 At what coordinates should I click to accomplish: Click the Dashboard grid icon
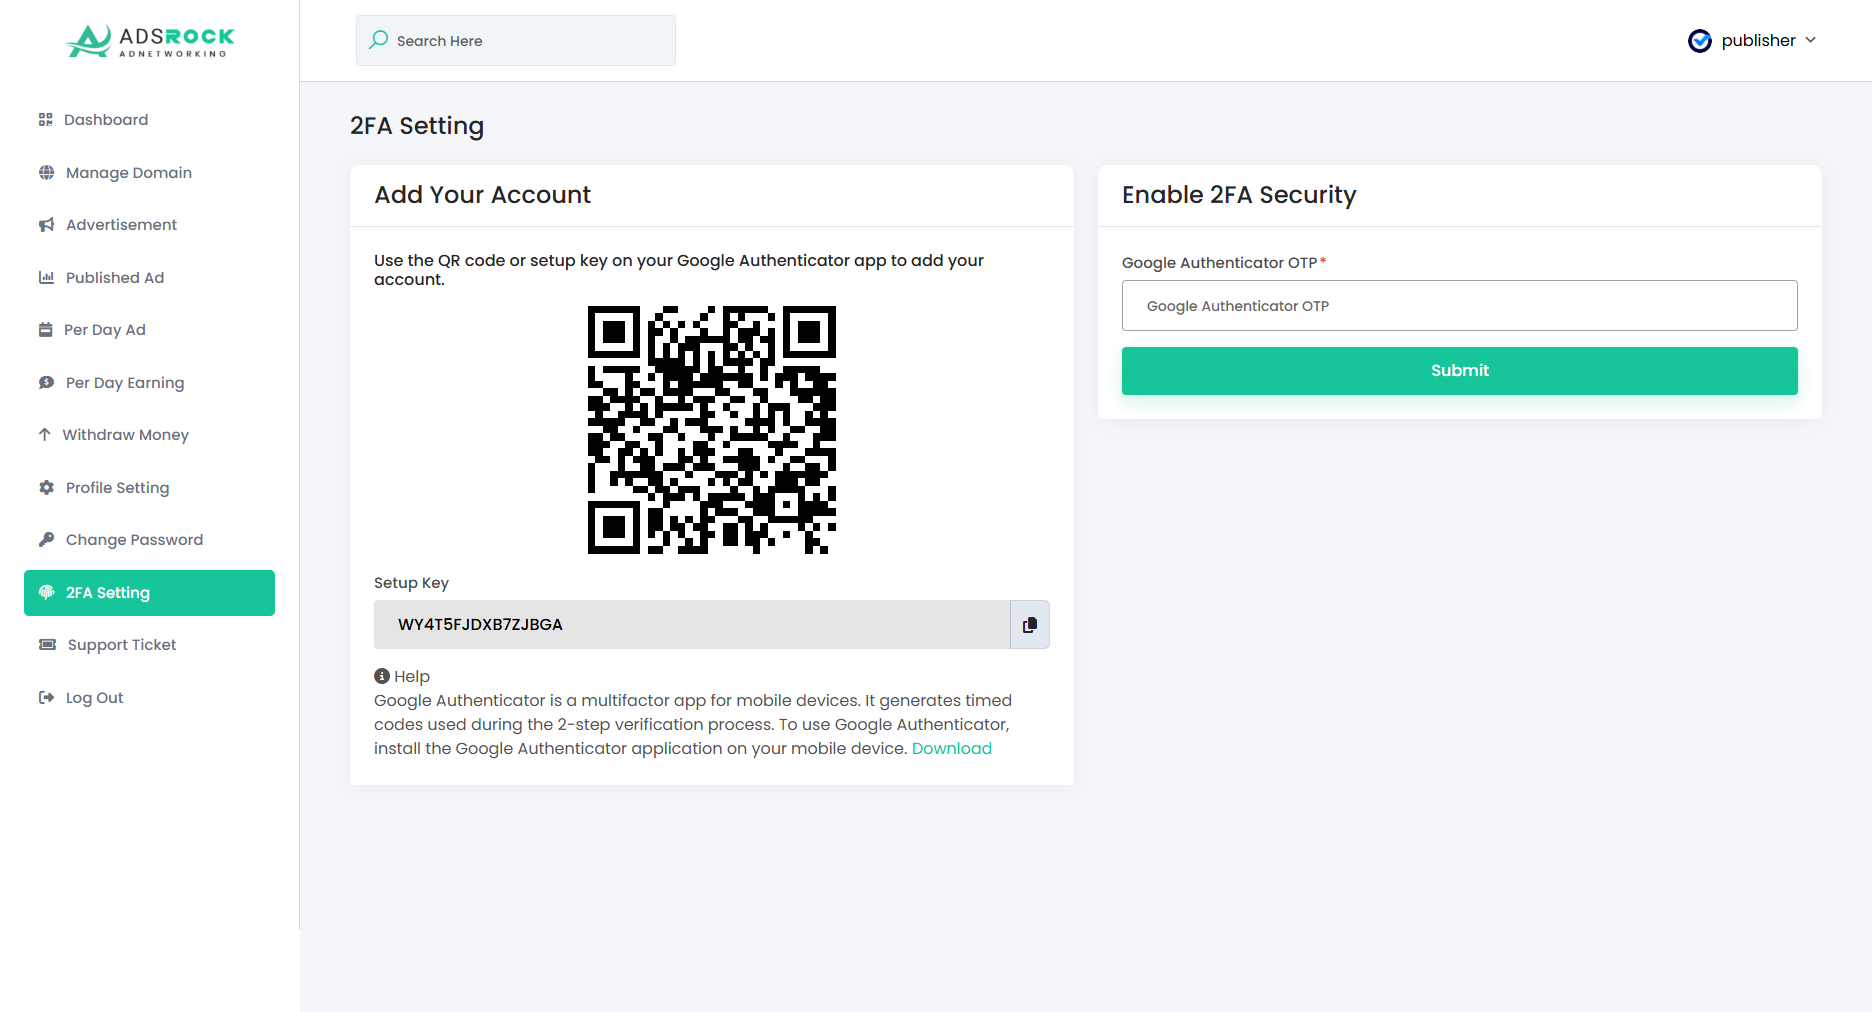click(x=45, y=120)
